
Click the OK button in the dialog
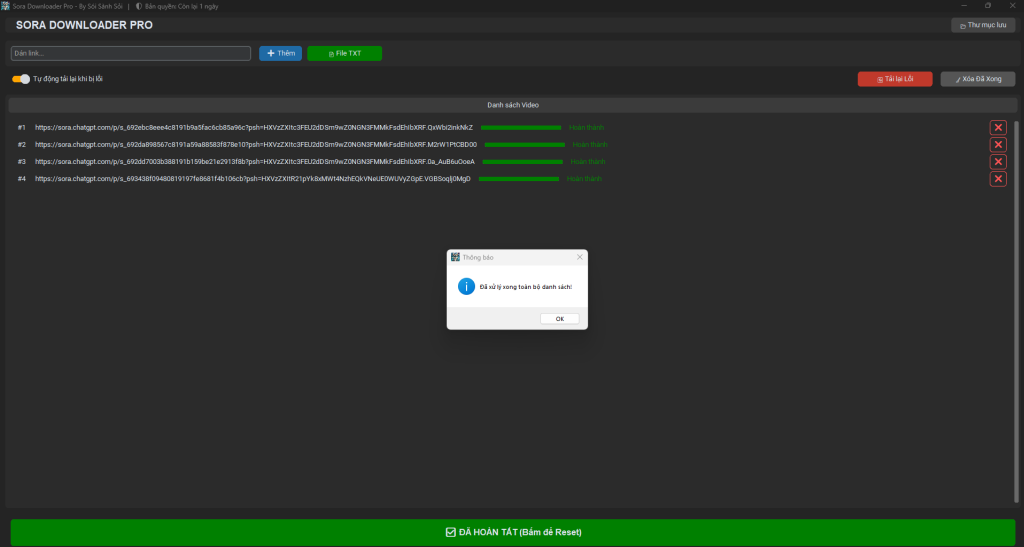560,319
